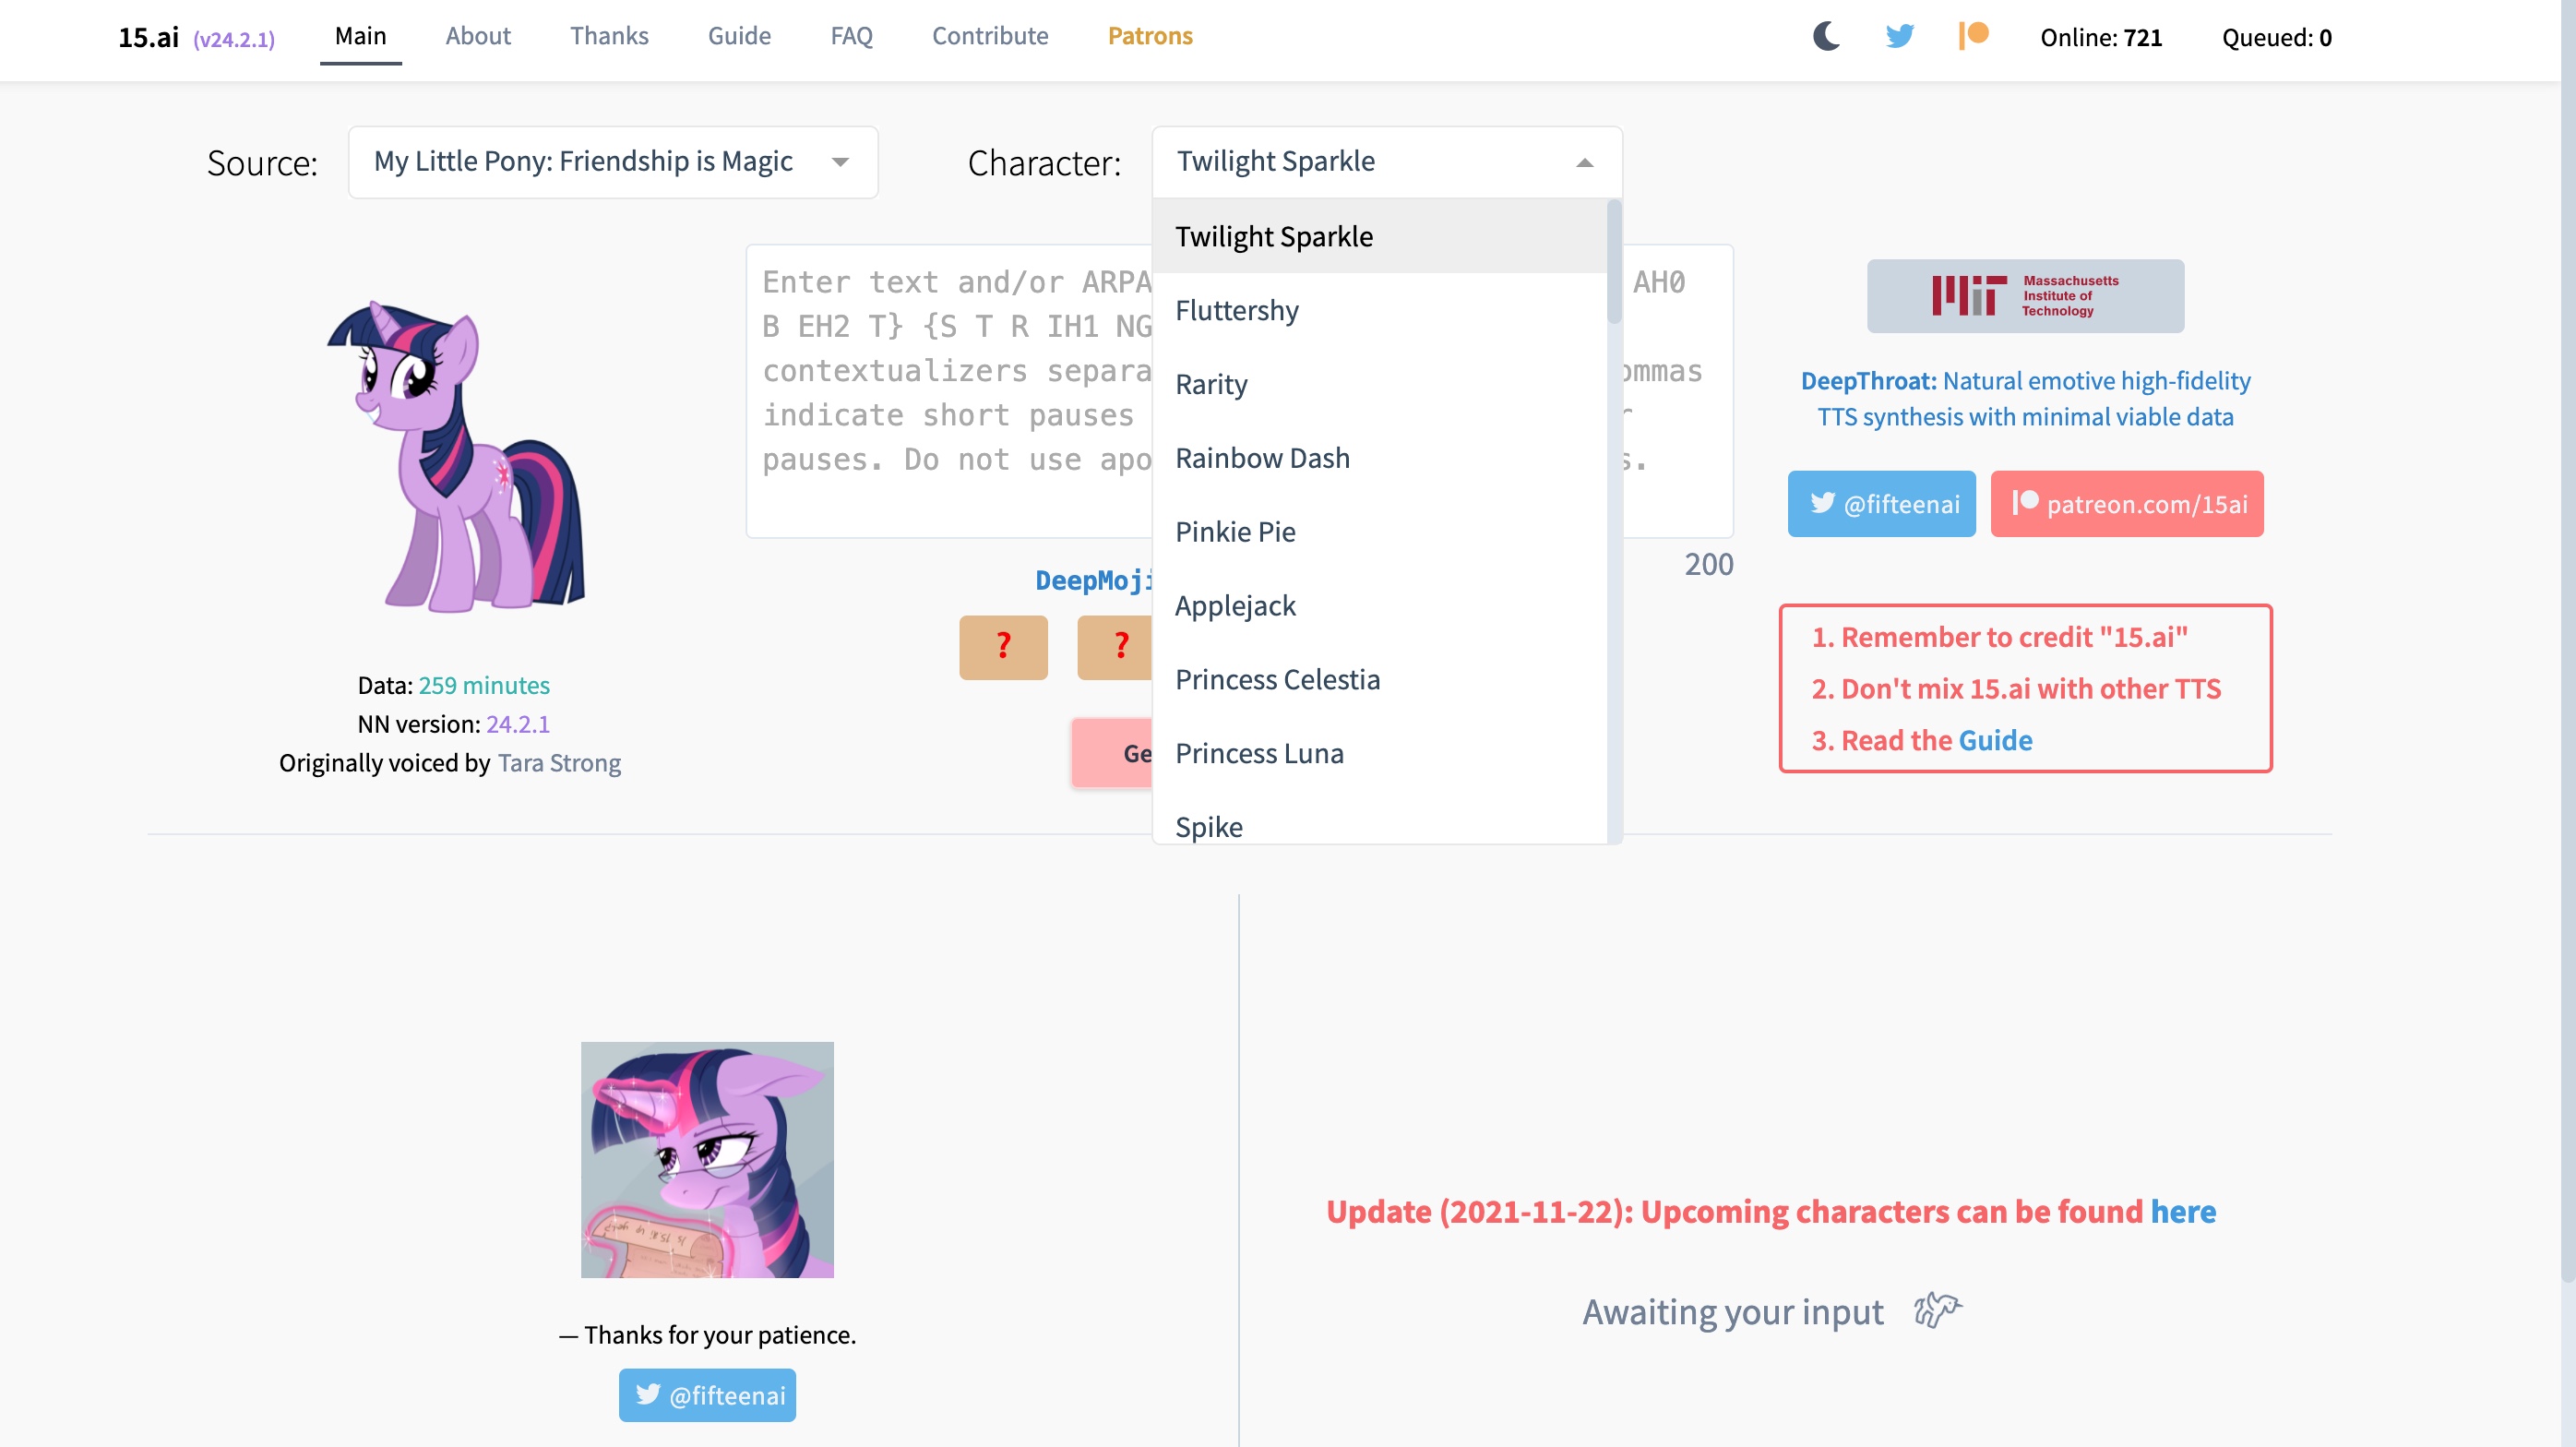The height and width of the screenshot is (1447, 2576).
Task: Open Patreon icon in top navigation bar
Action: pyautogui.click(x=1973, y=36)
